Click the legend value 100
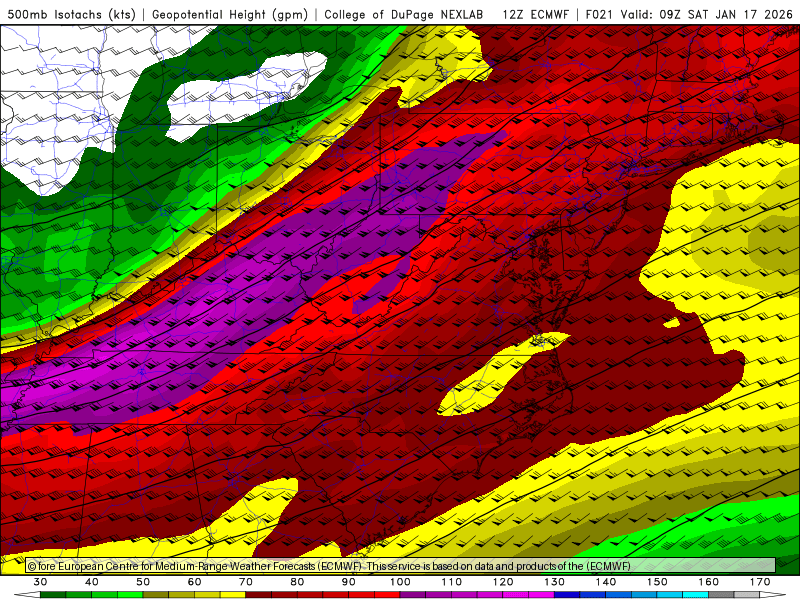Viewport: 800px width, 600px height. (400, 582)
